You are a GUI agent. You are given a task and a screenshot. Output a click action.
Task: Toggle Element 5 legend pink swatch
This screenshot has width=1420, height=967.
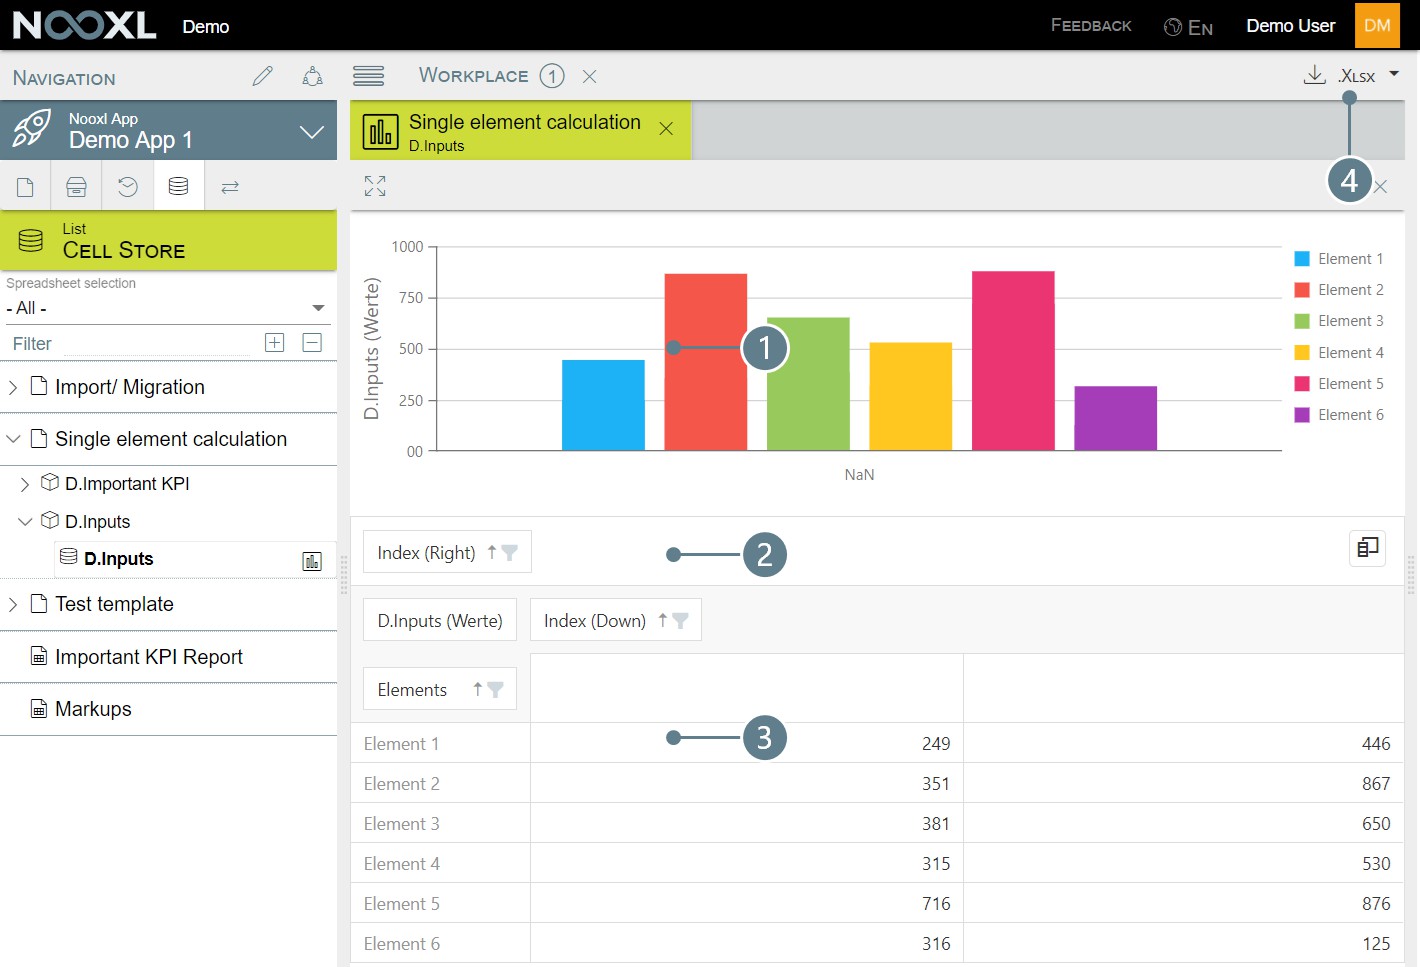point(1302,384)
